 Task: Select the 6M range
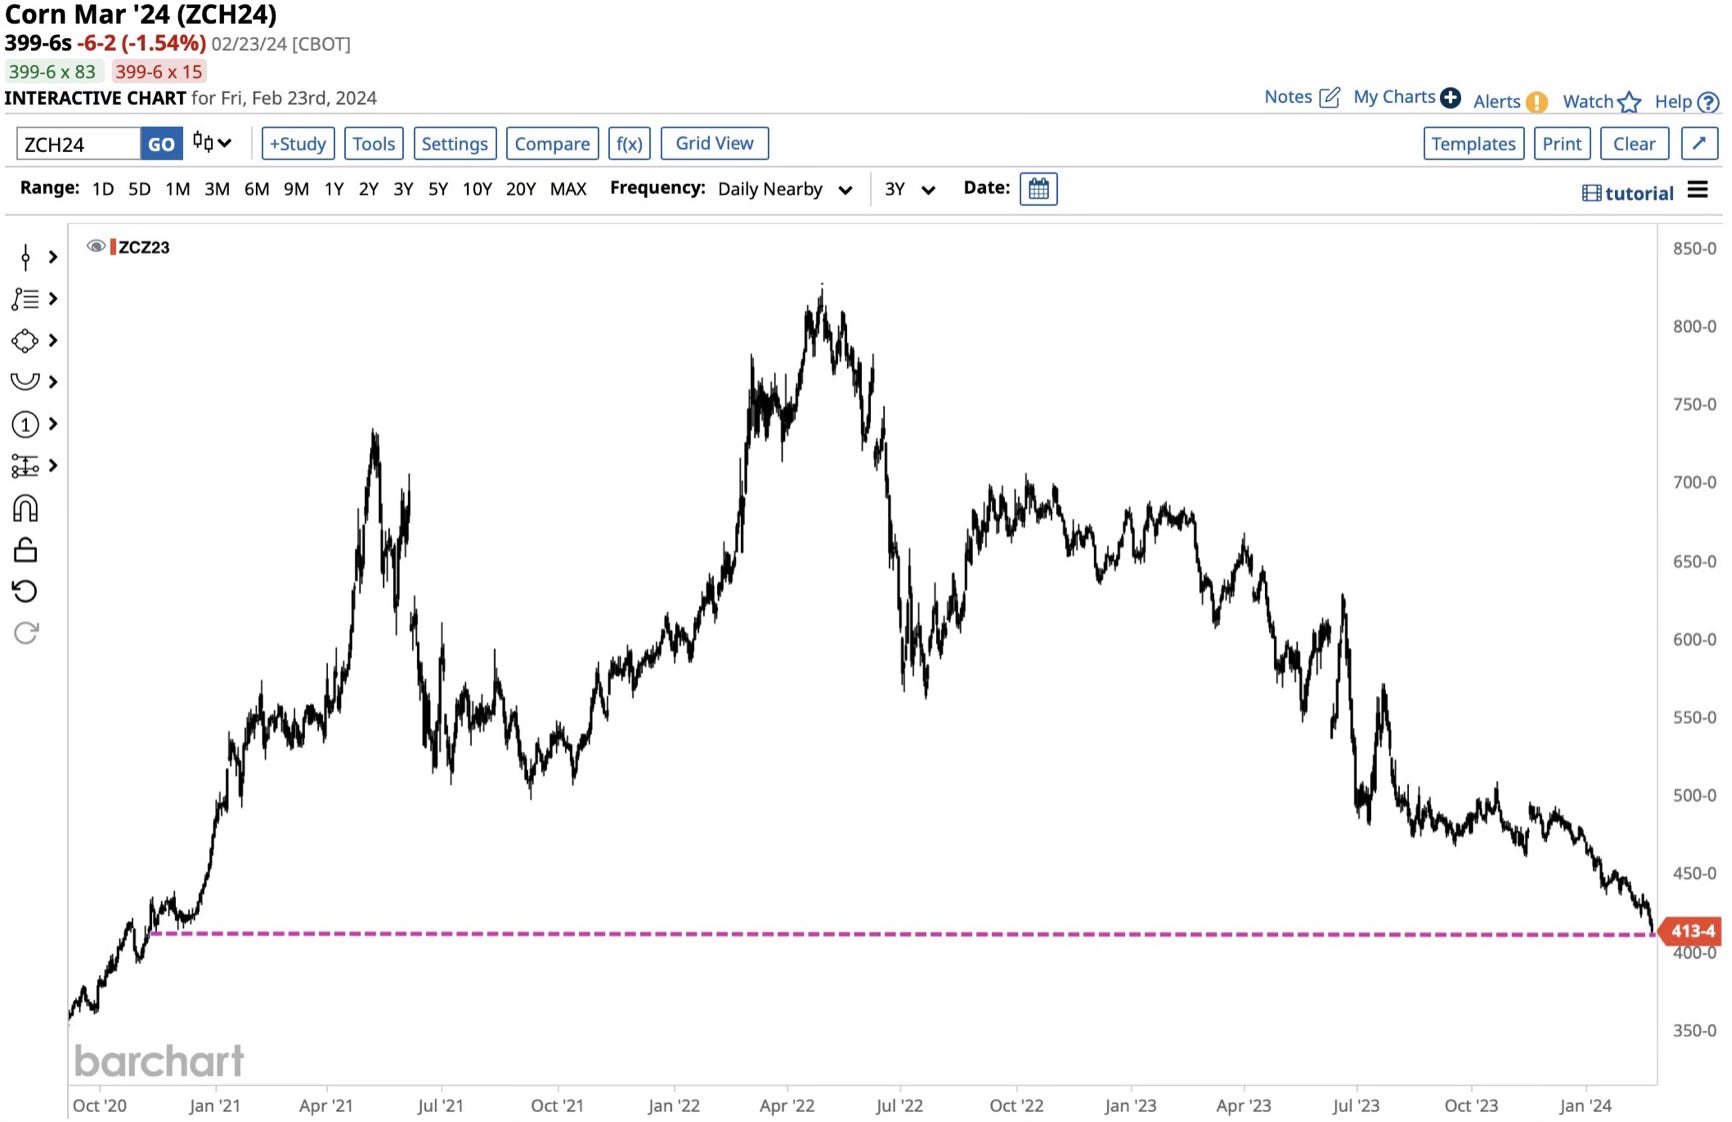pyautogui.click(x=257, y=189)
